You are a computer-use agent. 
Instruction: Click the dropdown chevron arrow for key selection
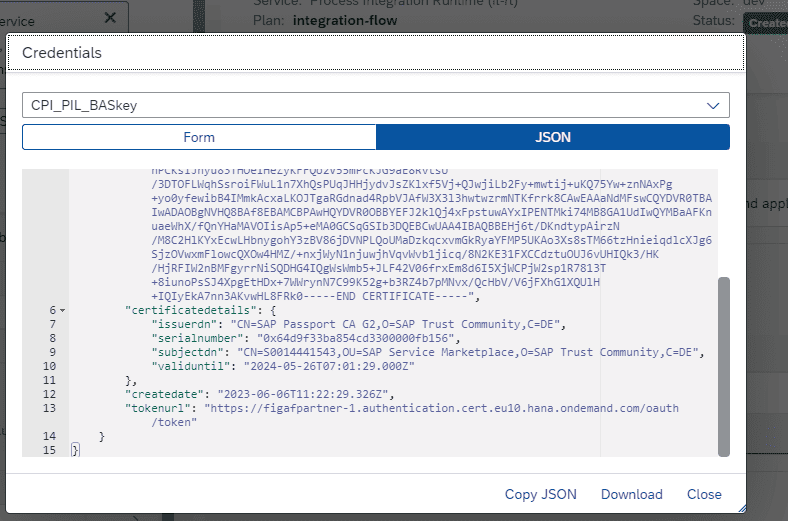(713, 106)
